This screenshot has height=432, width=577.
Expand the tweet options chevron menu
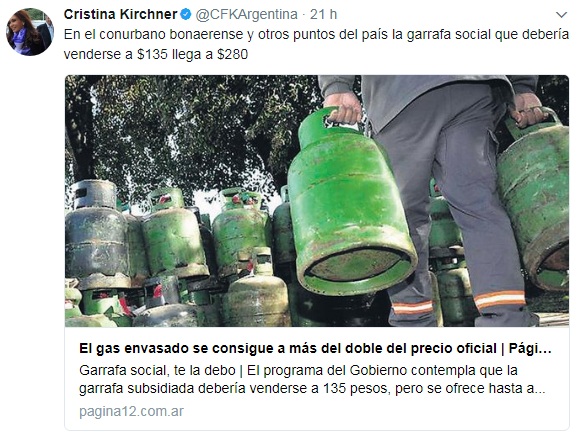(561, 15)
